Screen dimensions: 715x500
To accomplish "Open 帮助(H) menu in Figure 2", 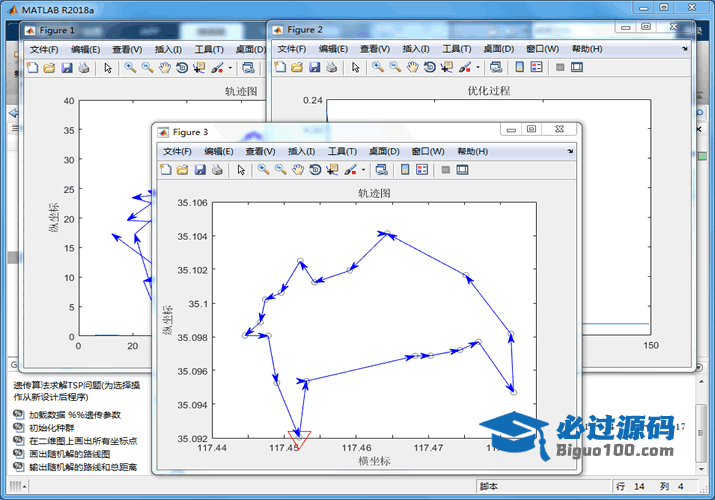I will pos(587,49).
